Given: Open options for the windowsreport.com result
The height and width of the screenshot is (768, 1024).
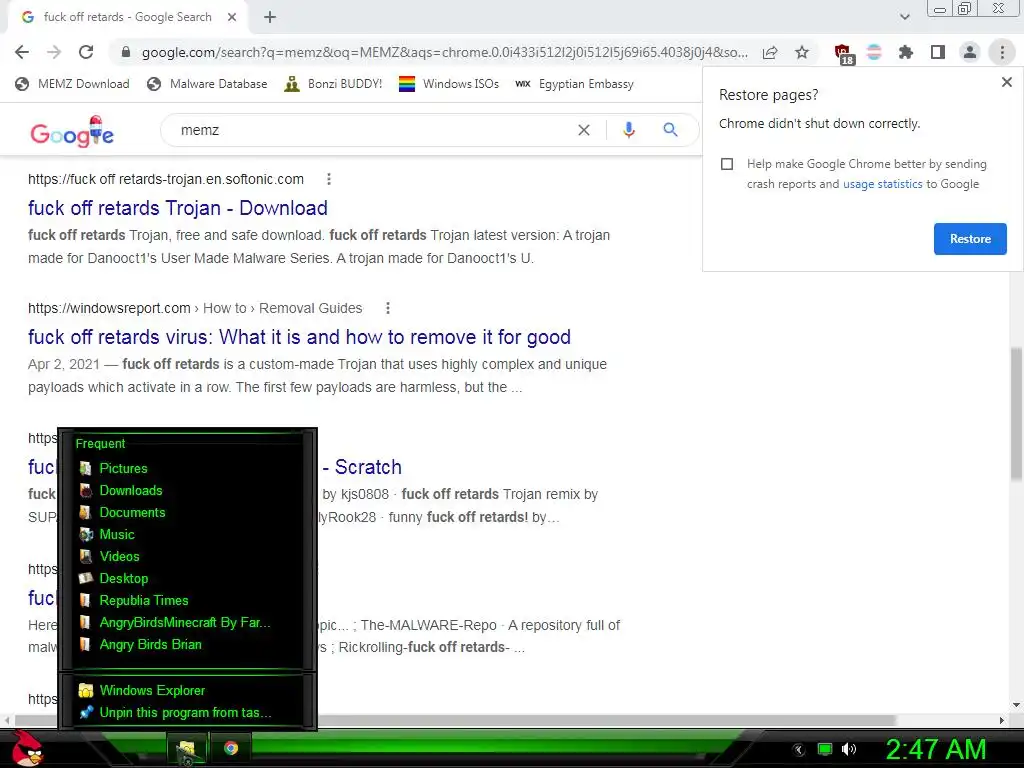Looking at the screenshot, I should coord(387,308).
